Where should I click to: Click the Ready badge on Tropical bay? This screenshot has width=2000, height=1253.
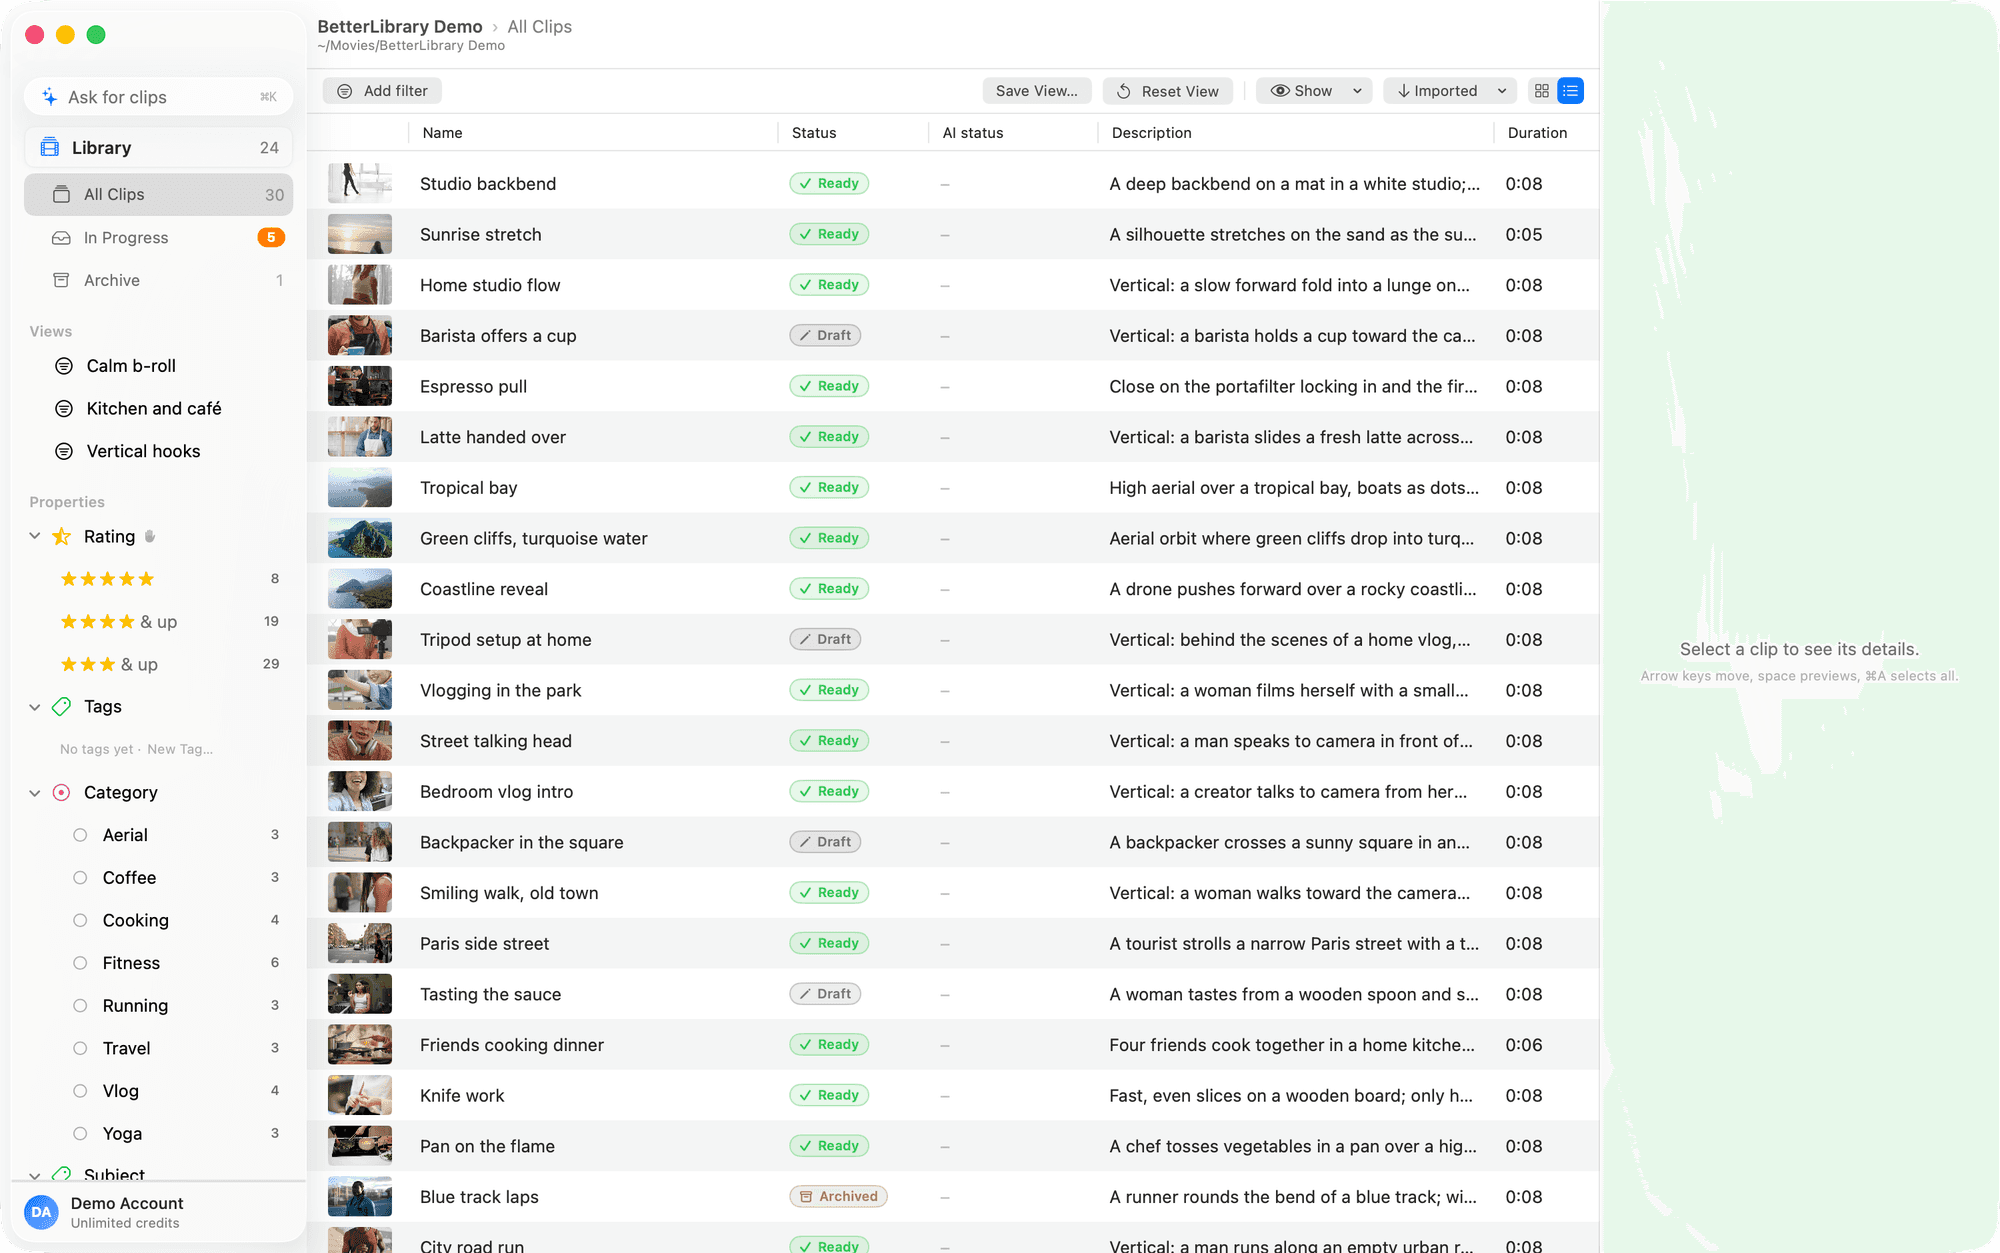(829, 487)
